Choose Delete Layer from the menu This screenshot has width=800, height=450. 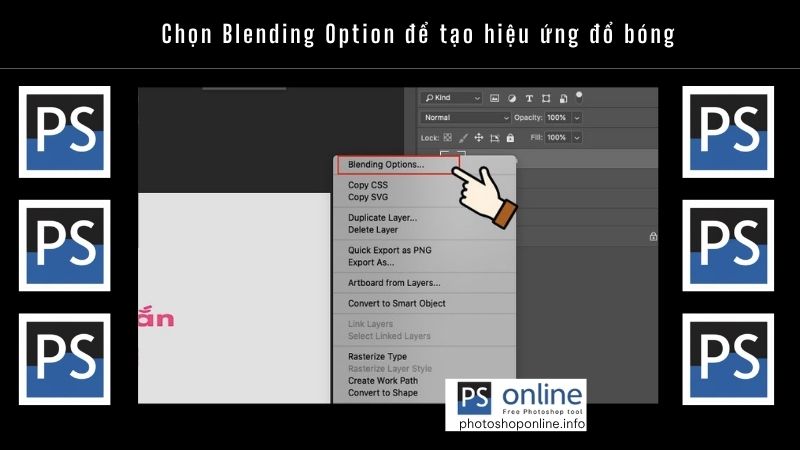point(373,230)
